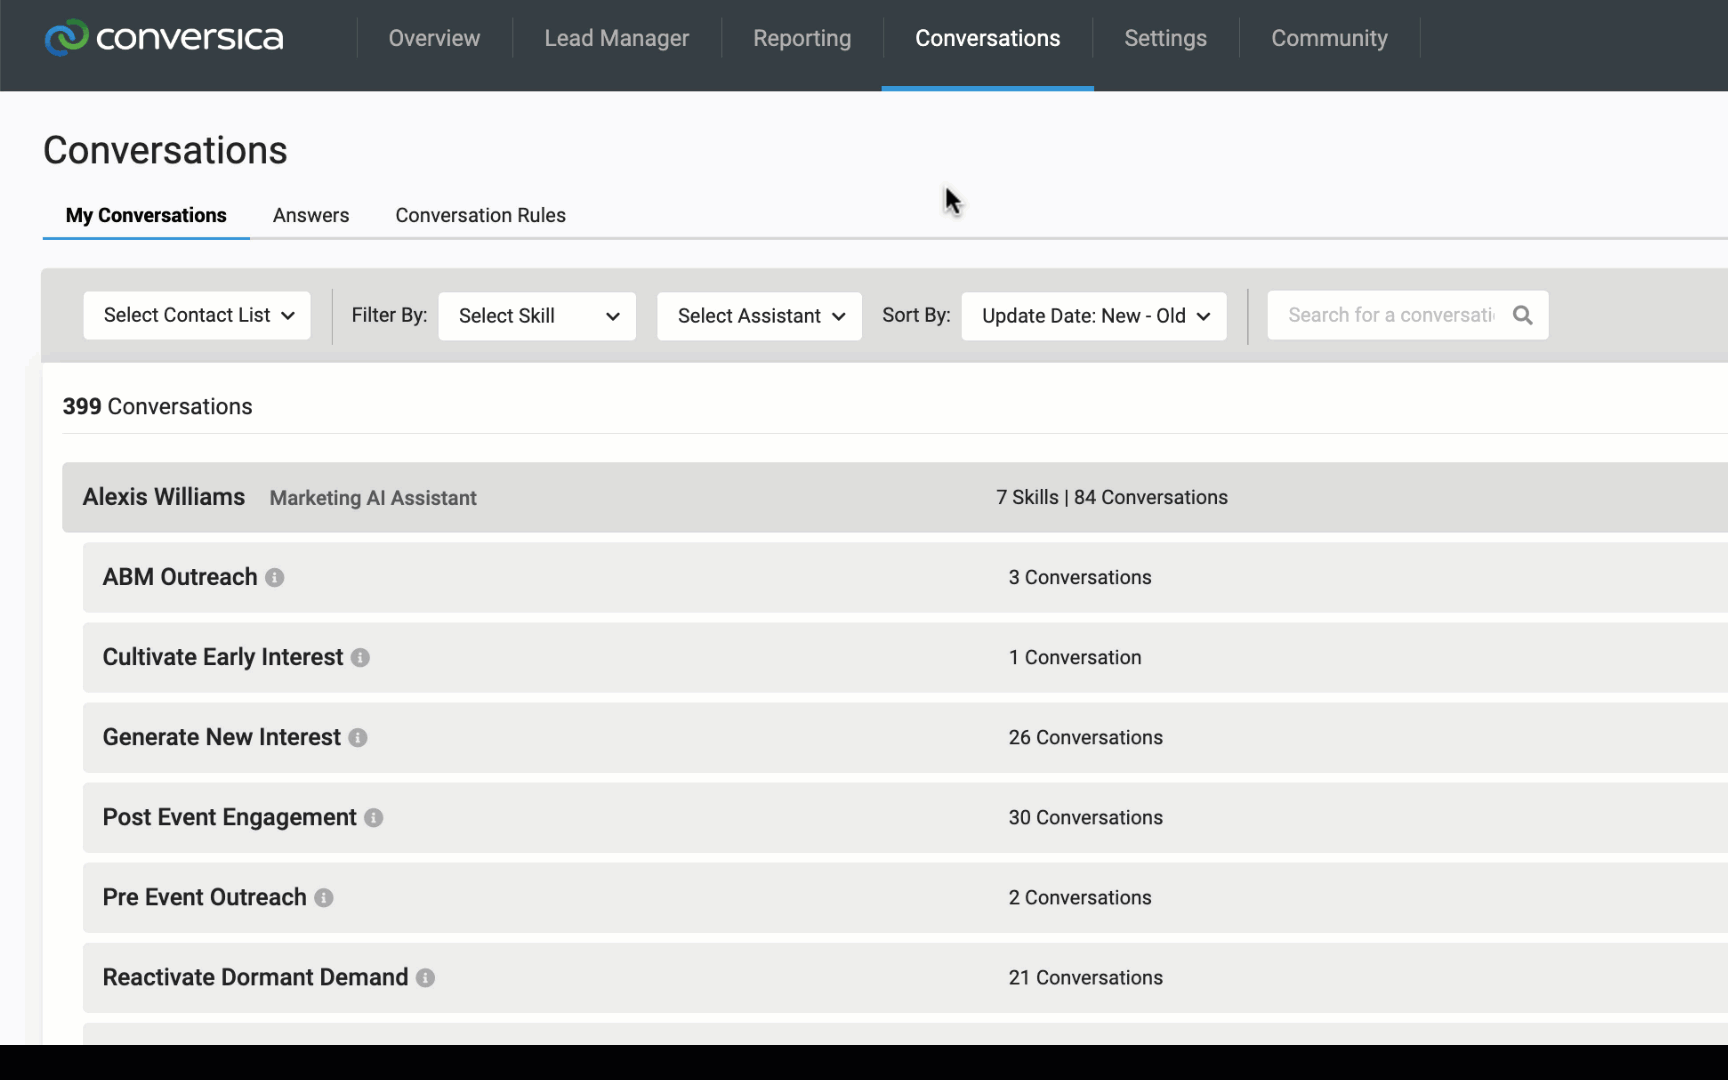The width and height of the screenshot is (1728, 1080).
Task: Click Post Event Engagement info icon
Action: [373, 818]
